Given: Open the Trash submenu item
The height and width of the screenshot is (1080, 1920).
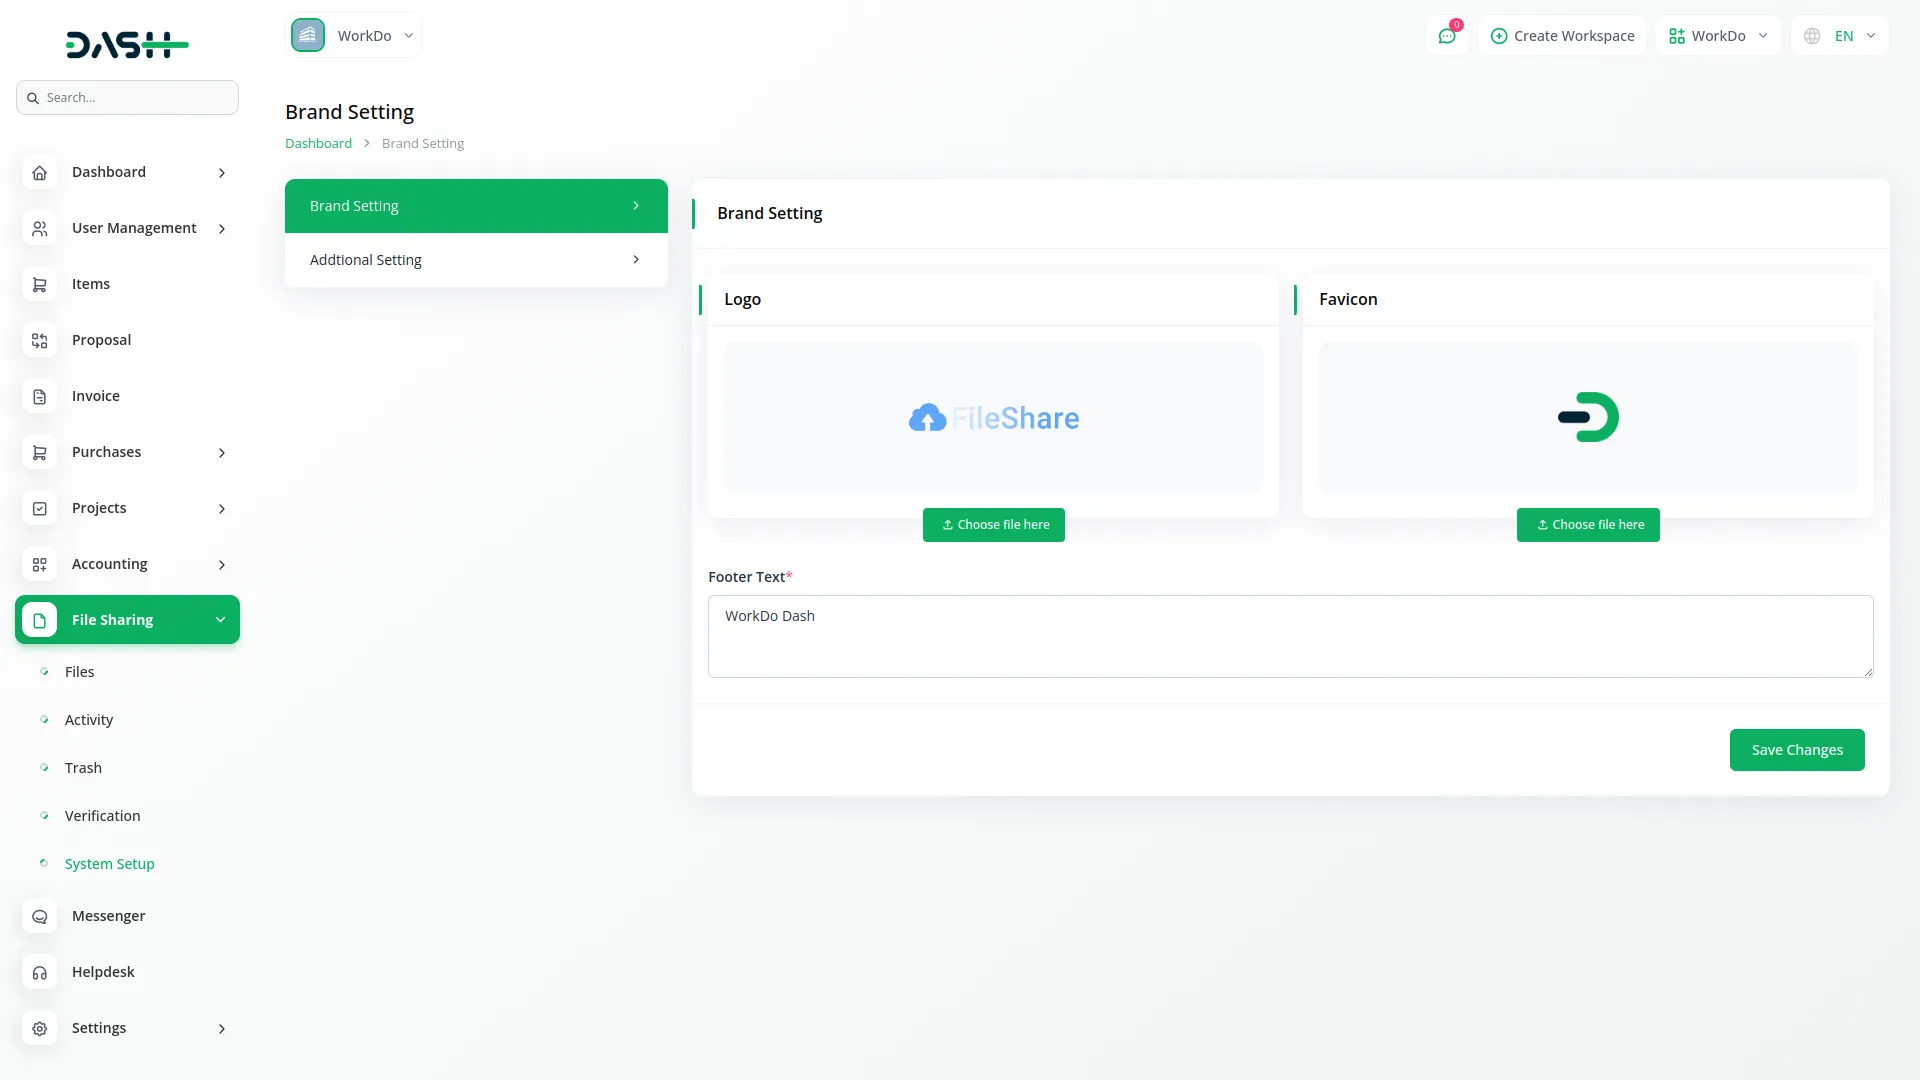Looking at the screenshot, I should (x=83, y=768).
